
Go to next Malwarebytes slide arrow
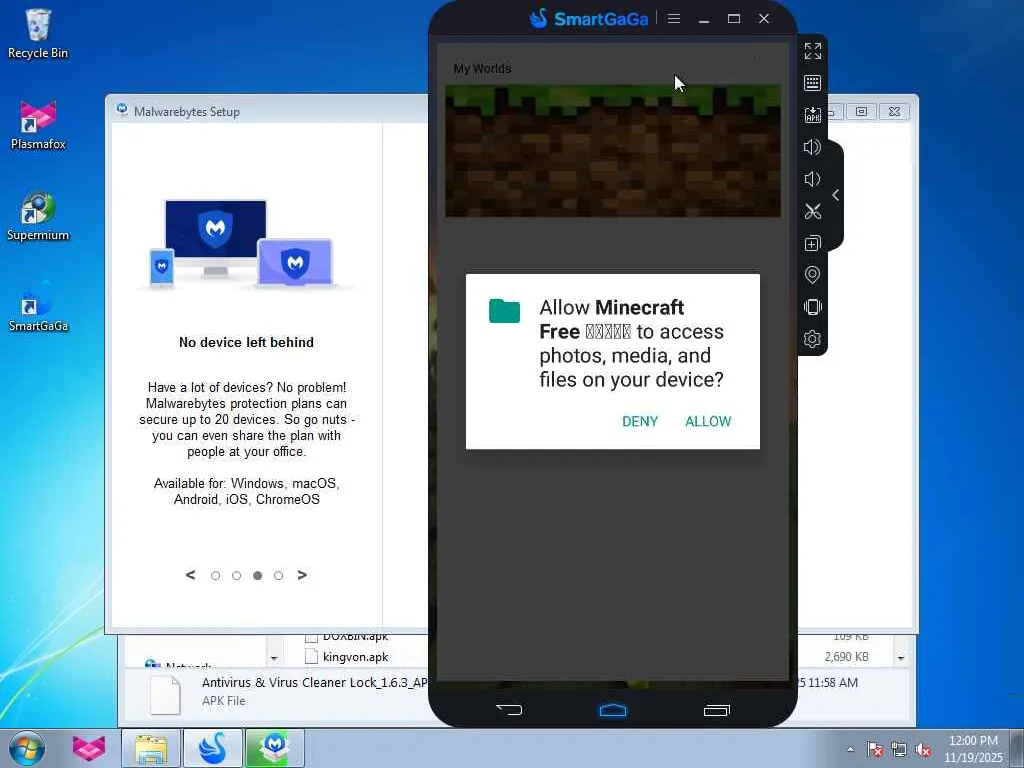pyautogui.click(x=302, y=575)
